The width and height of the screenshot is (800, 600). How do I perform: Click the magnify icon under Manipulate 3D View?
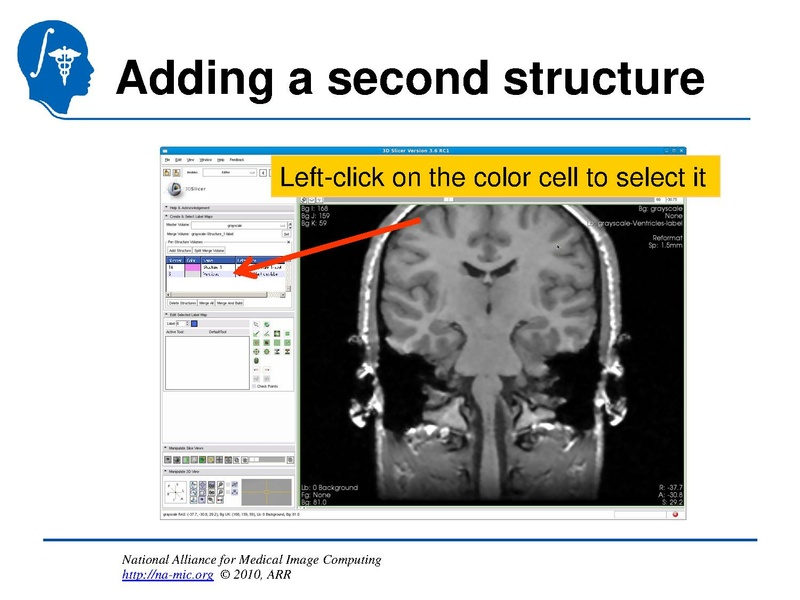pyautogui.click(x=220, y=485)
